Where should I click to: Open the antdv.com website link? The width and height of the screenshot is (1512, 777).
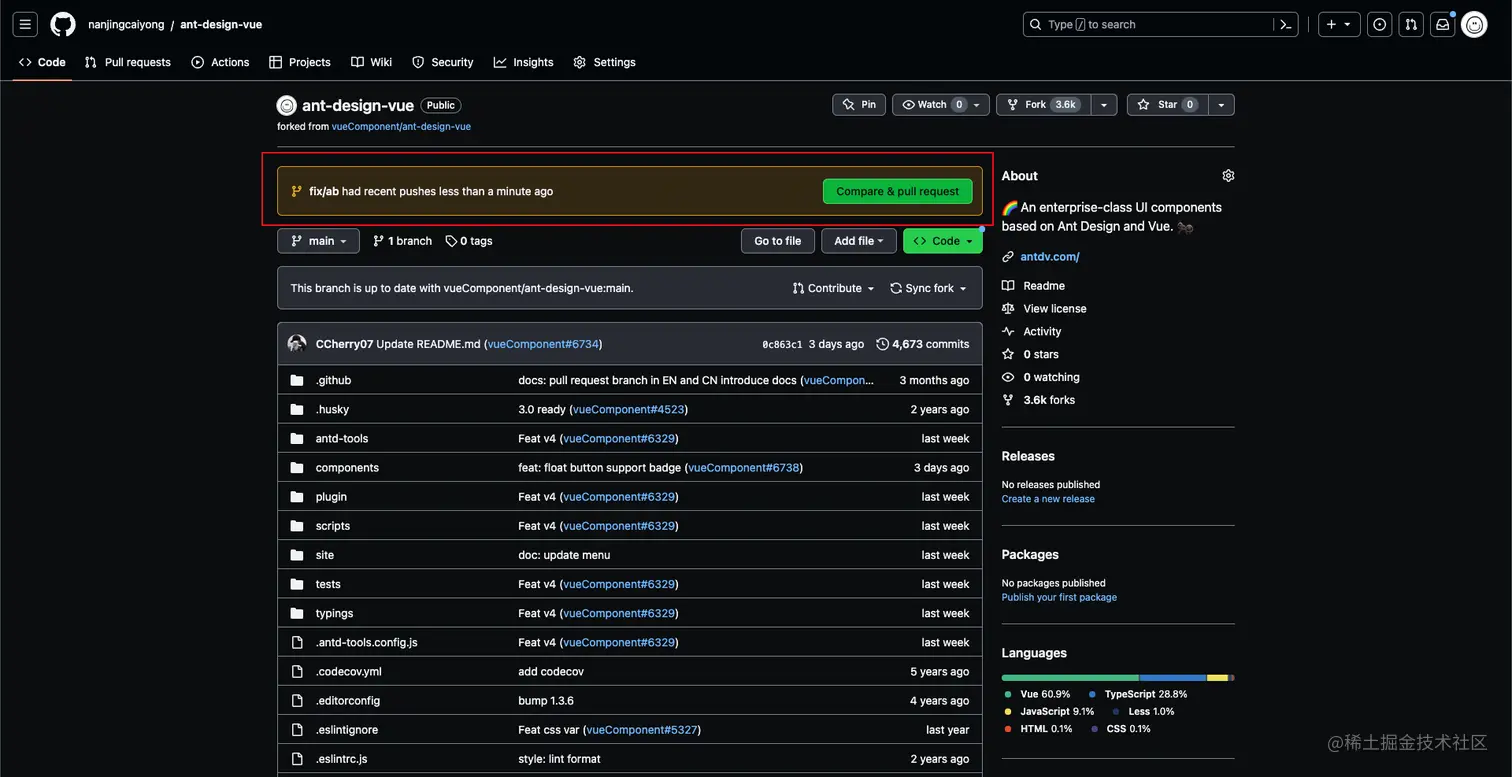[1050, 257]
